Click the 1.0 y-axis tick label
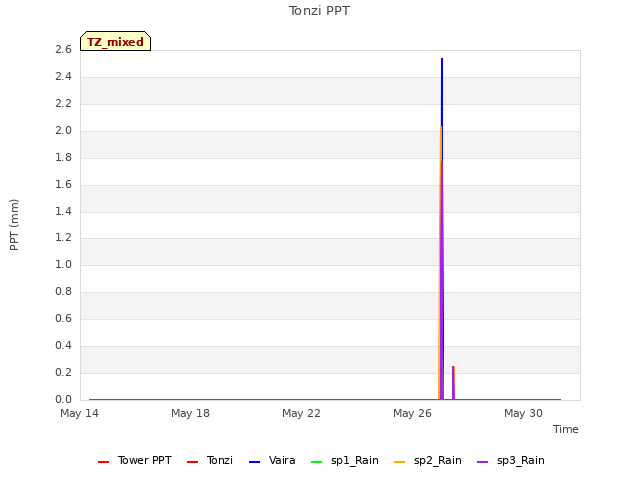This screenshot has height=480, width=640. click(63, 264)
